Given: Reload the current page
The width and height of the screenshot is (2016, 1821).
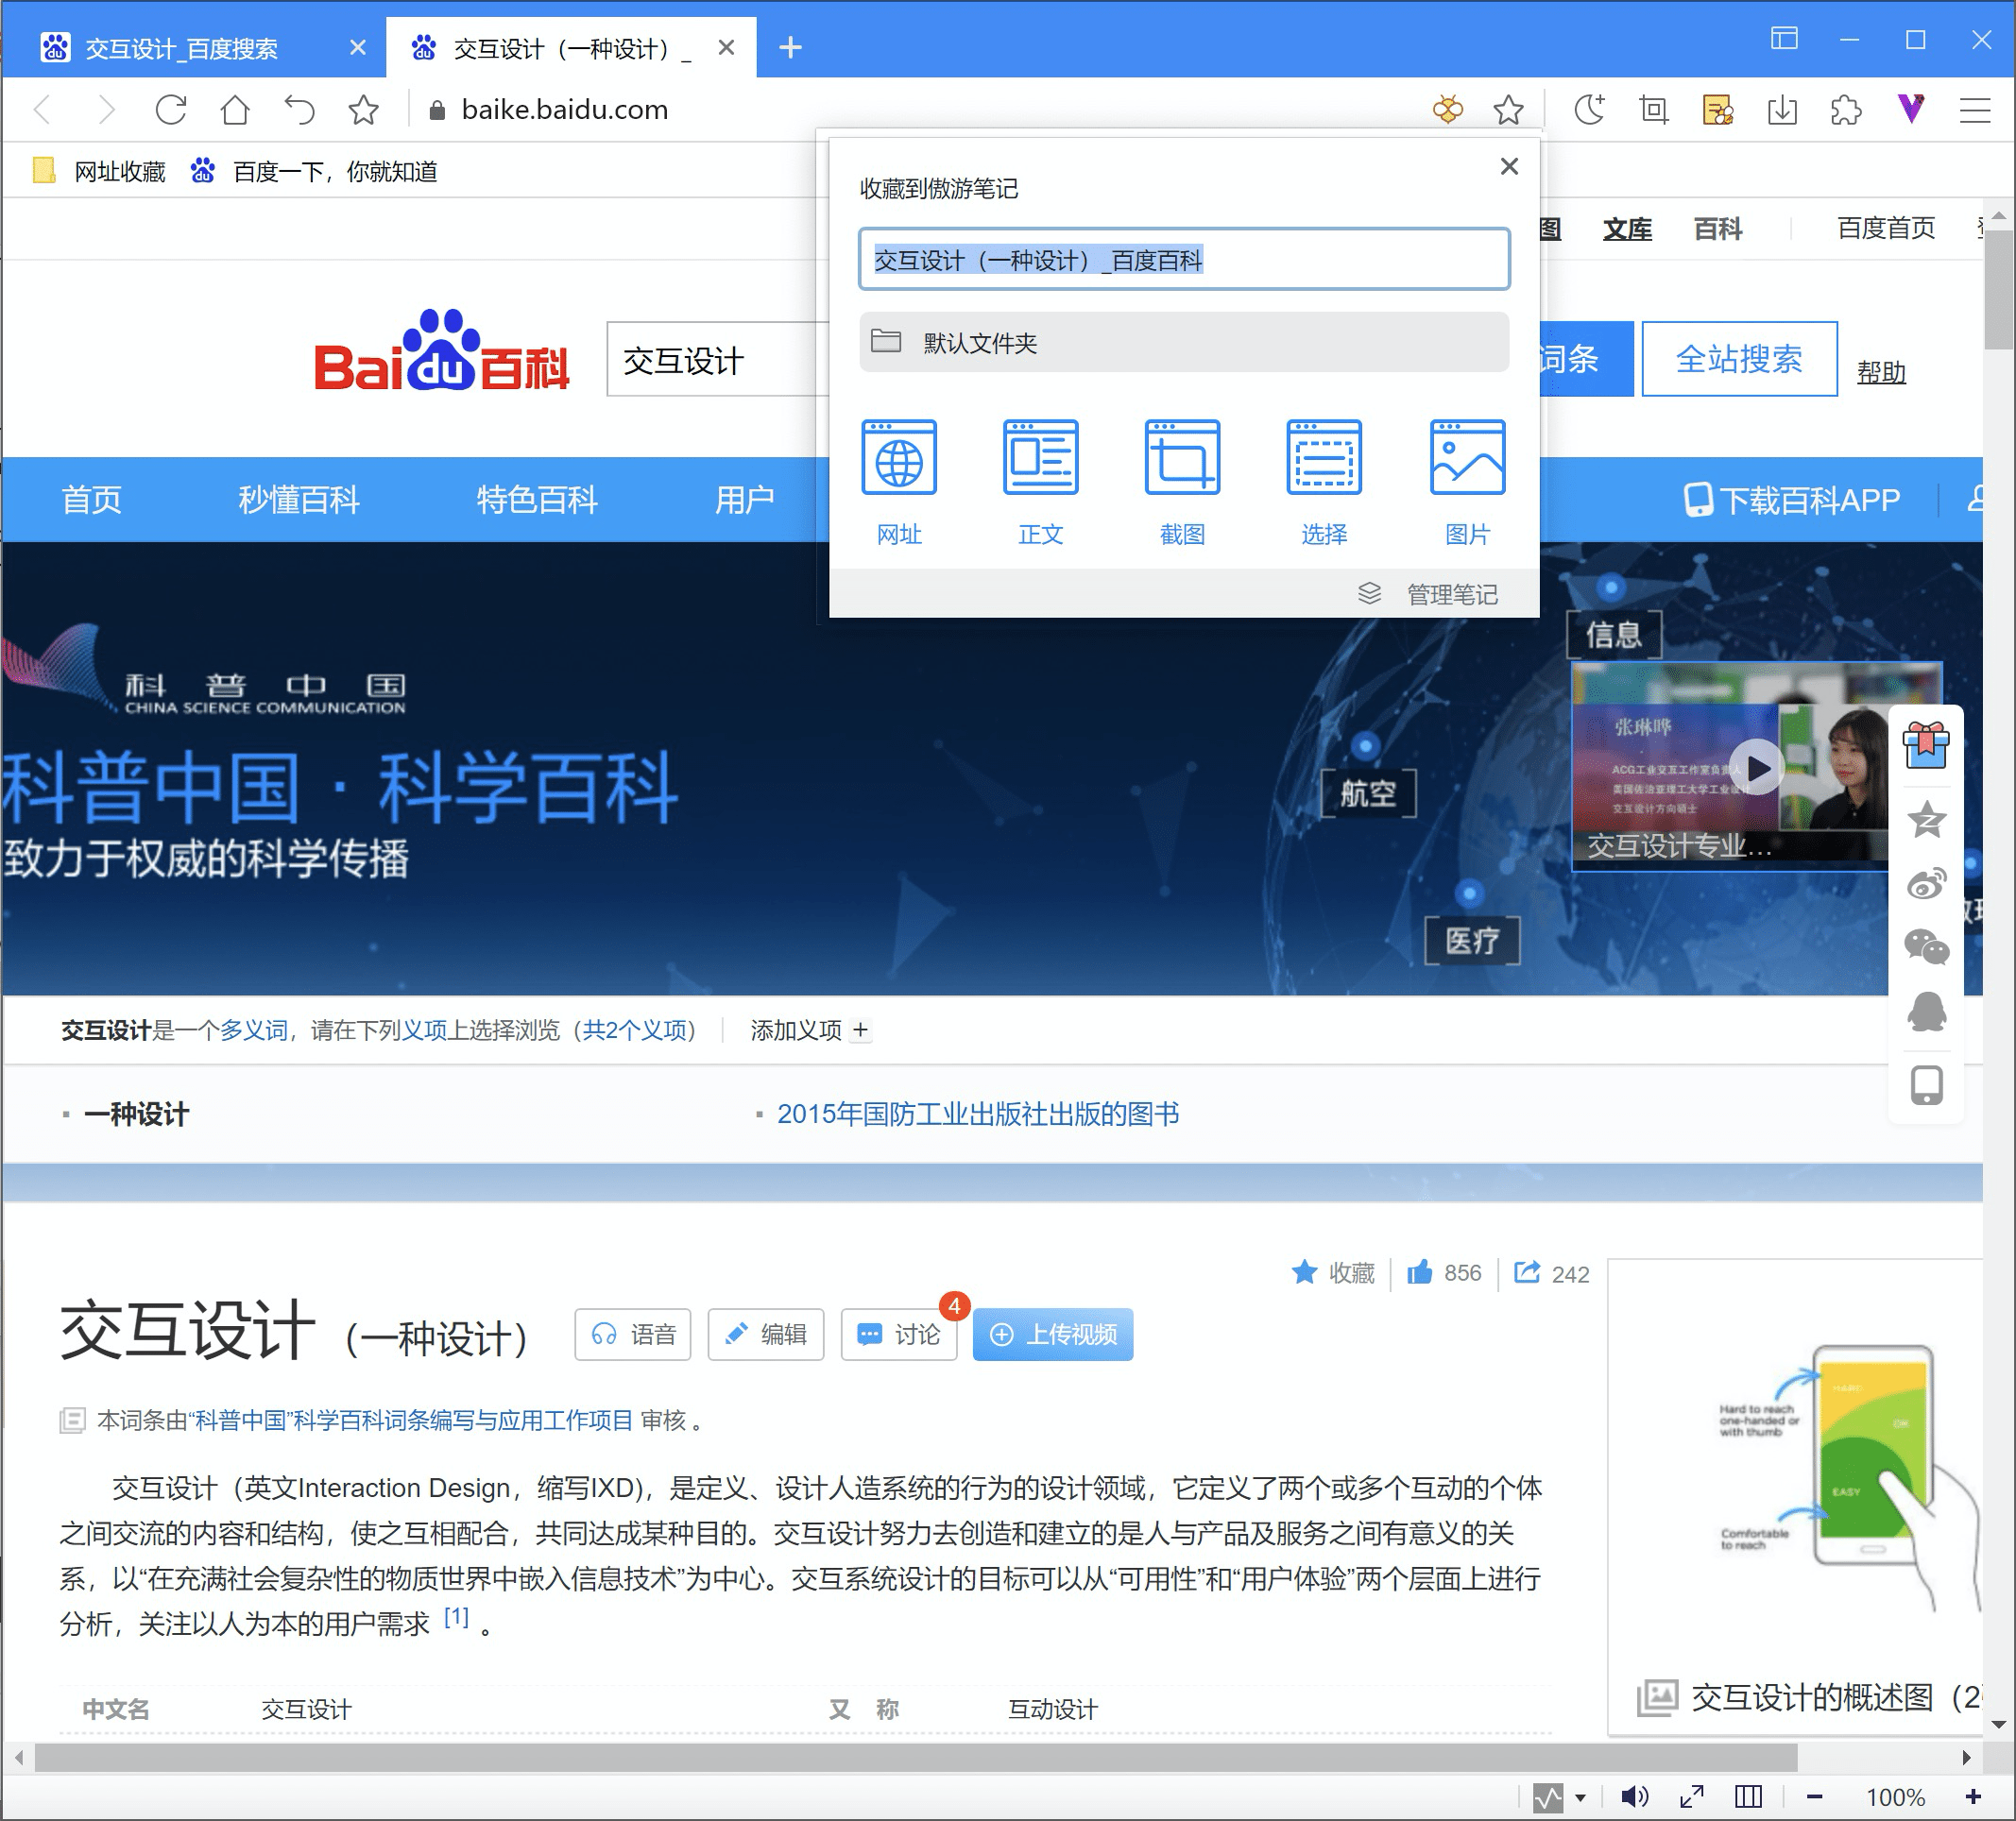Looking at the screenshot, I should [x=171, y=109].
